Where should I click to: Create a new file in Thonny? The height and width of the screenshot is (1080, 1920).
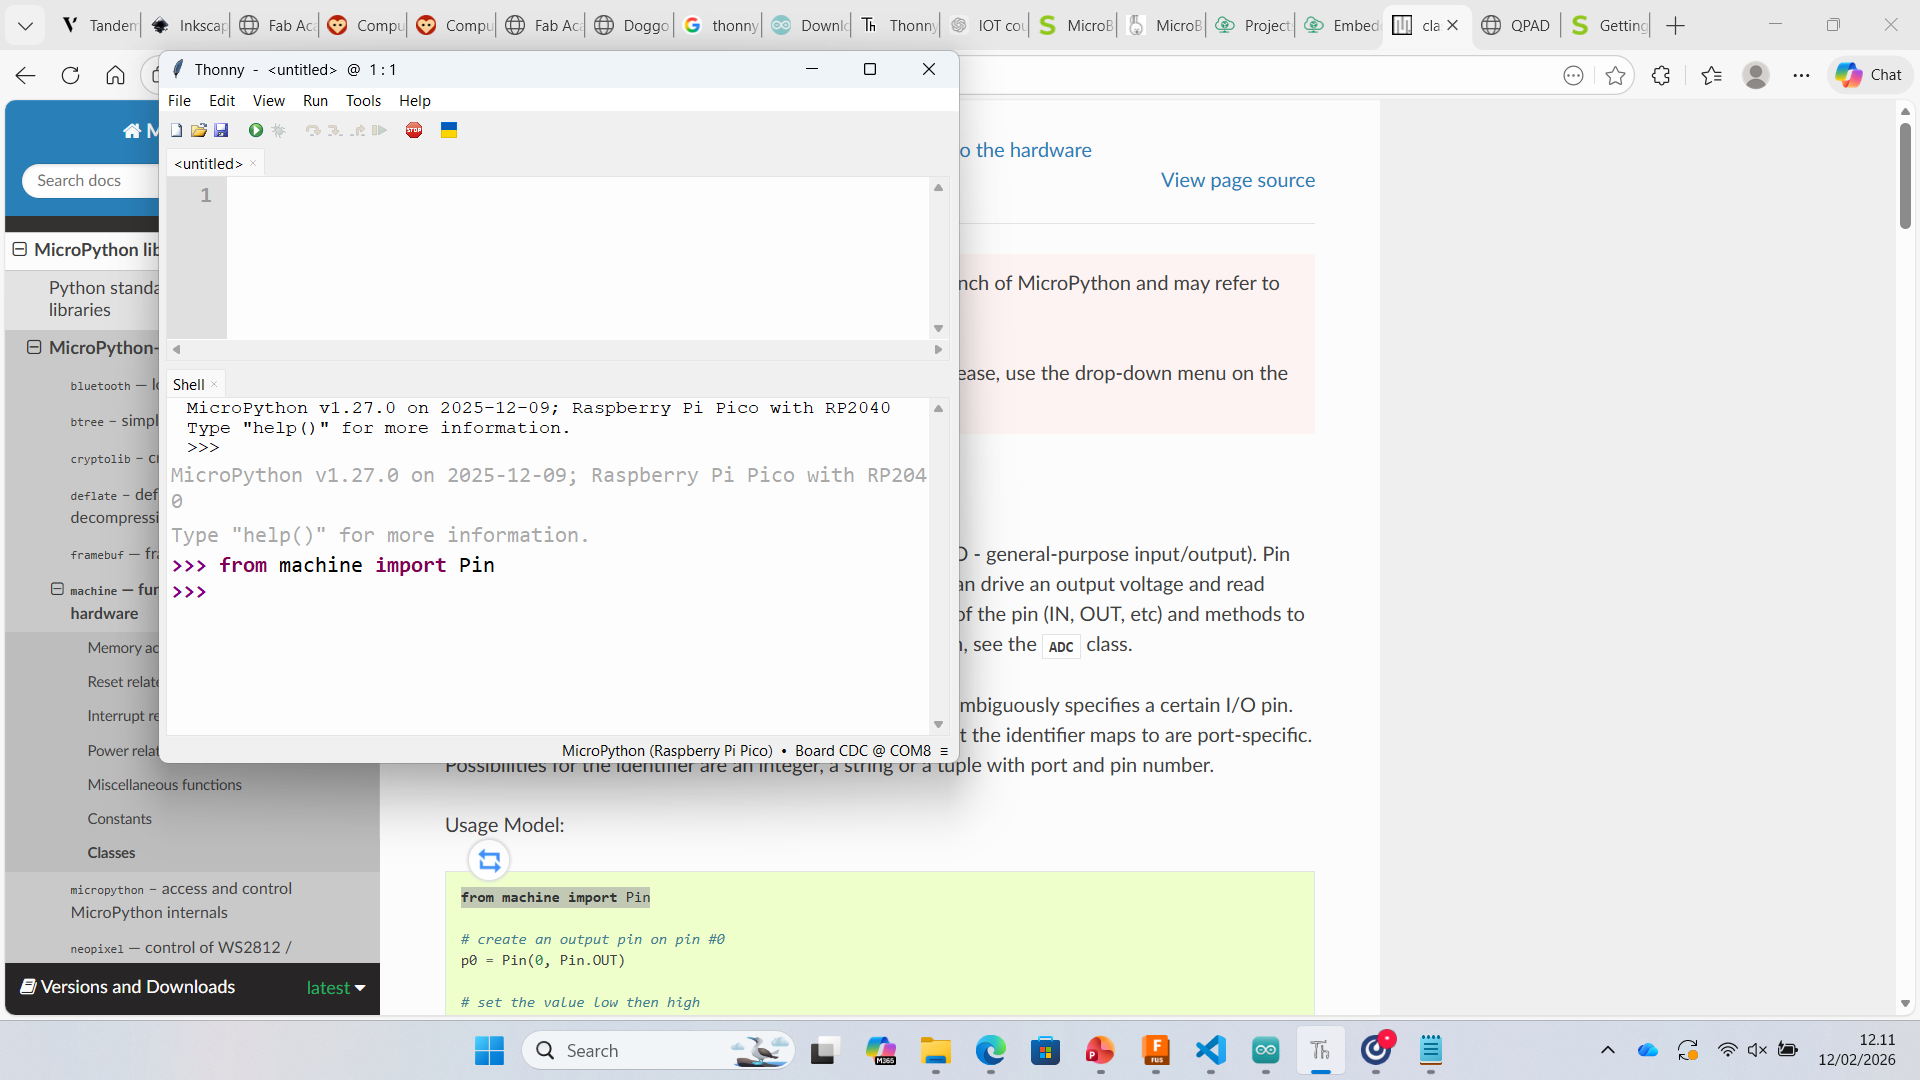point(176,130)
